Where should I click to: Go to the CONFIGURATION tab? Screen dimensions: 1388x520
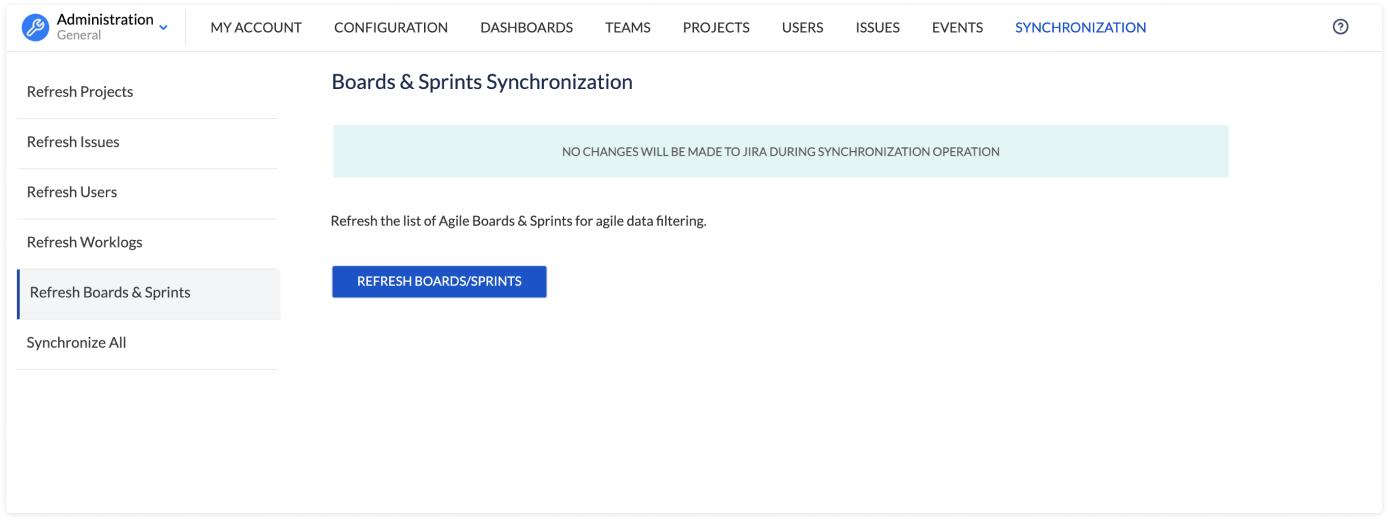pyautogui.click(x=391, y=28)
